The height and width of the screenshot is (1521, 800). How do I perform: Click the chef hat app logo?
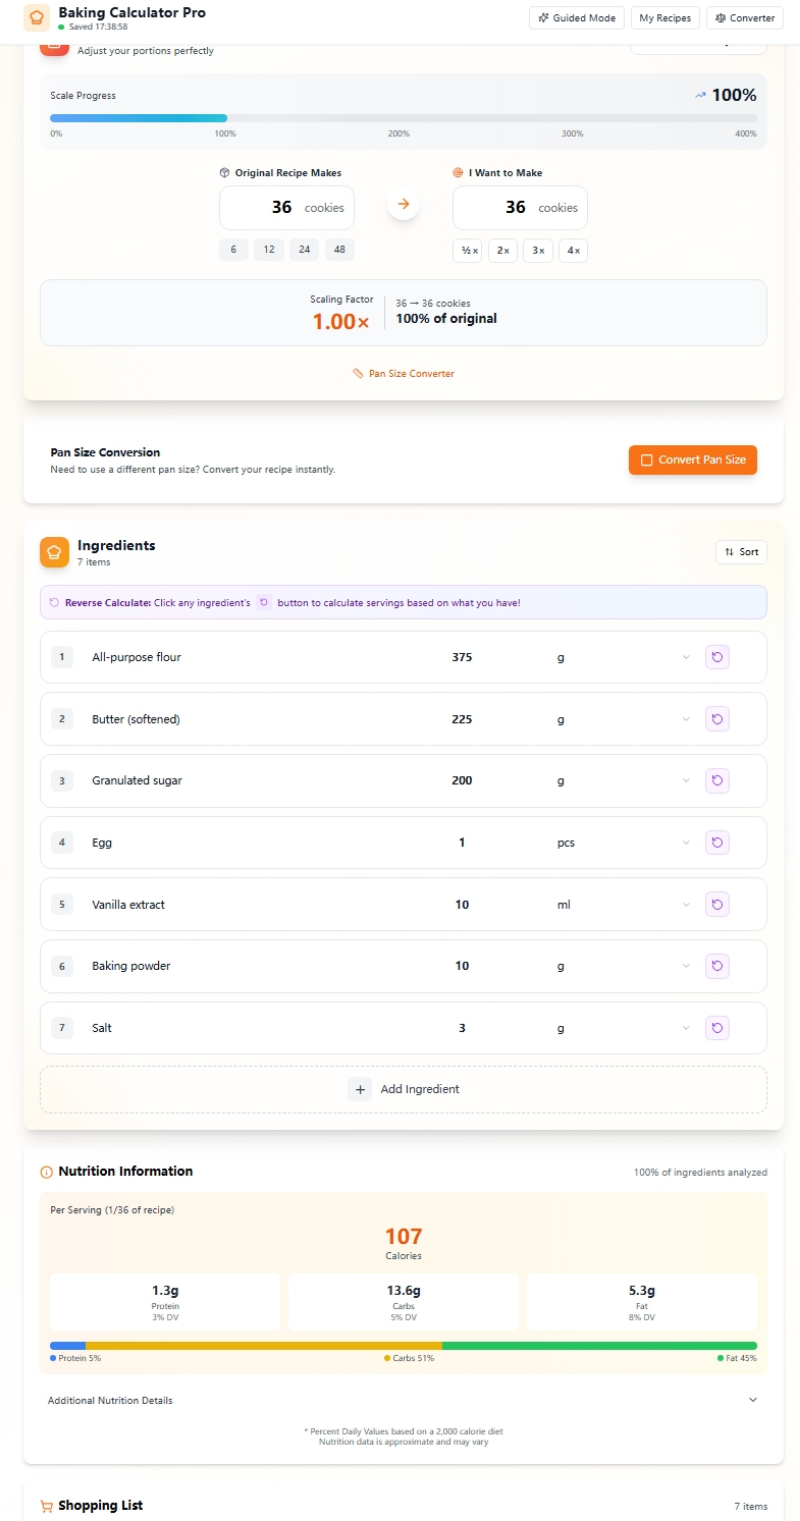(x=37, y=18)
